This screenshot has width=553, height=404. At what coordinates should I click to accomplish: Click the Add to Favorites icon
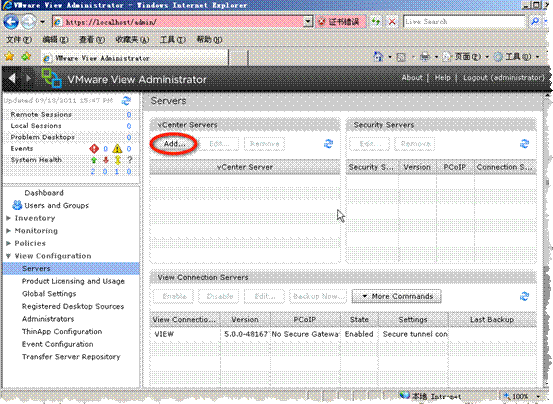[26, 56]
